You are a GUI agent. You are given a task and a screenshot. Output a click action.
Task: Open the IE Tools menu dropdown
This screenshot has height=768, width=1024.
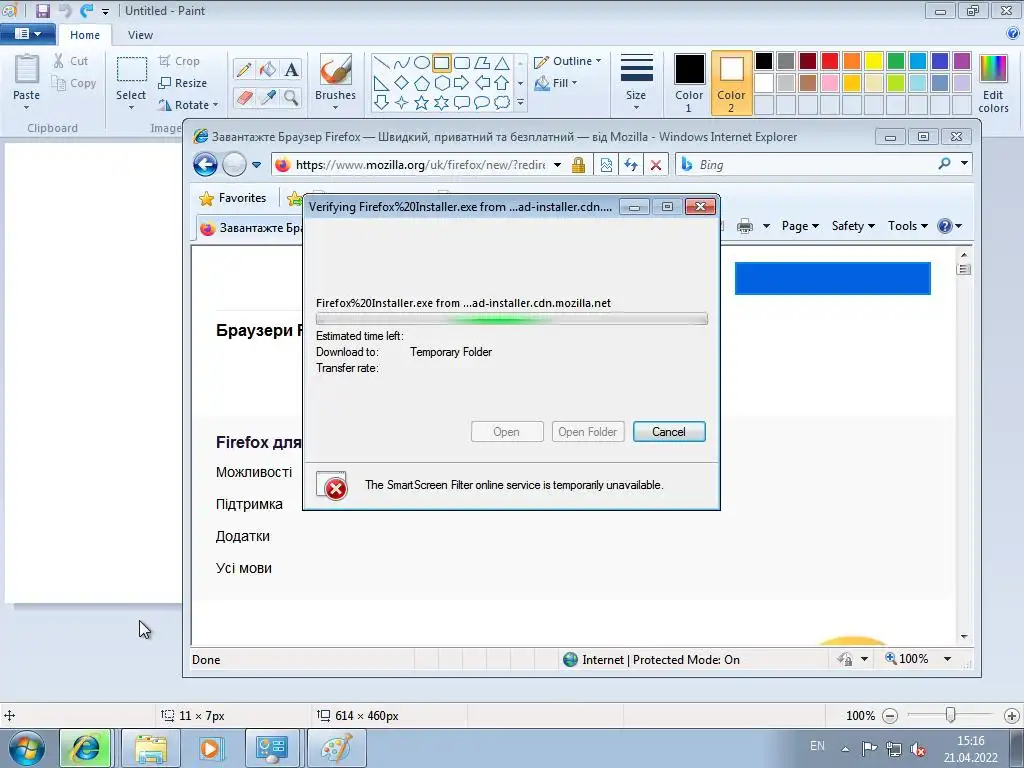907,226
